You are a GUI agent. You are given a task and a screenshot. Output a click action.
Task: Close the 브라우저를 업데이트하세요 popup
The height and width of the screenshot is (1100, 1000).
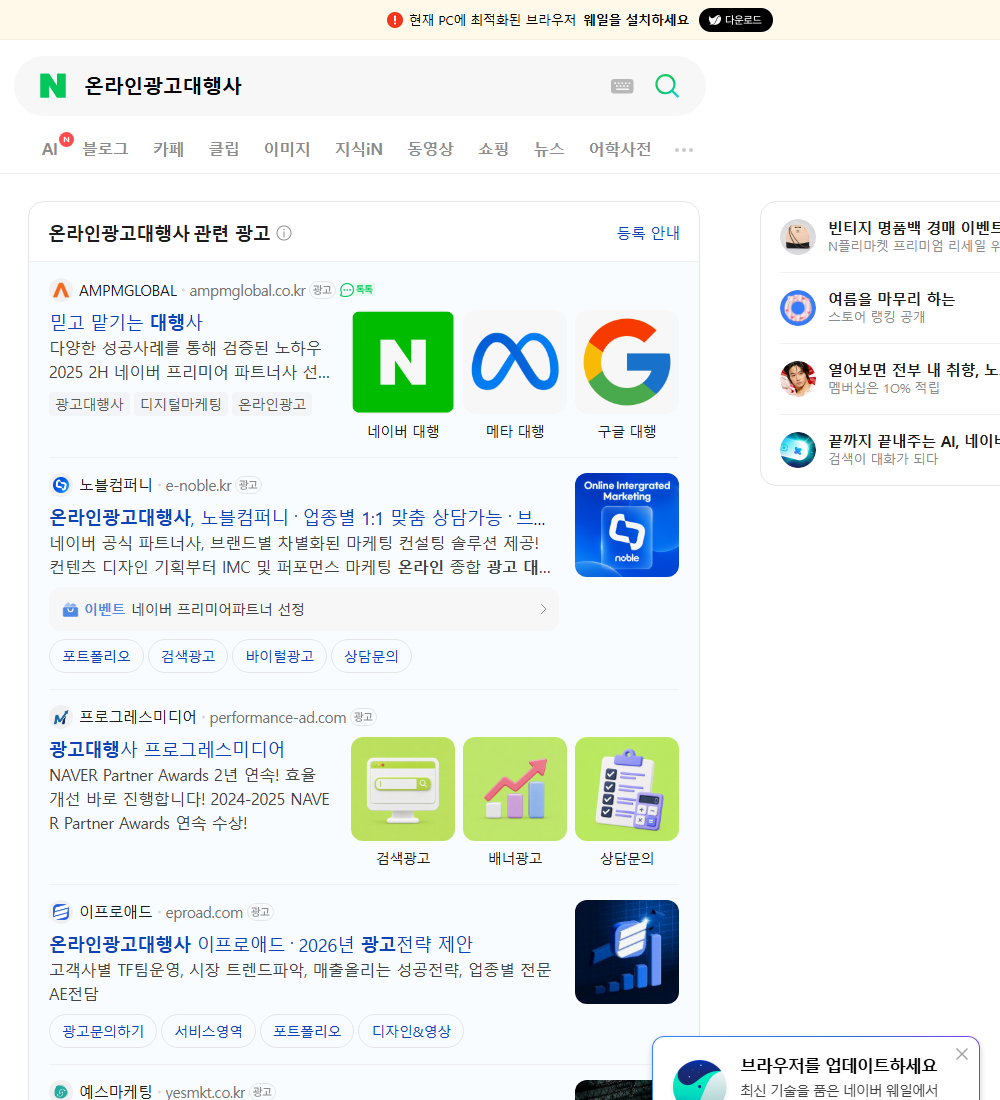click(962, 1054)
